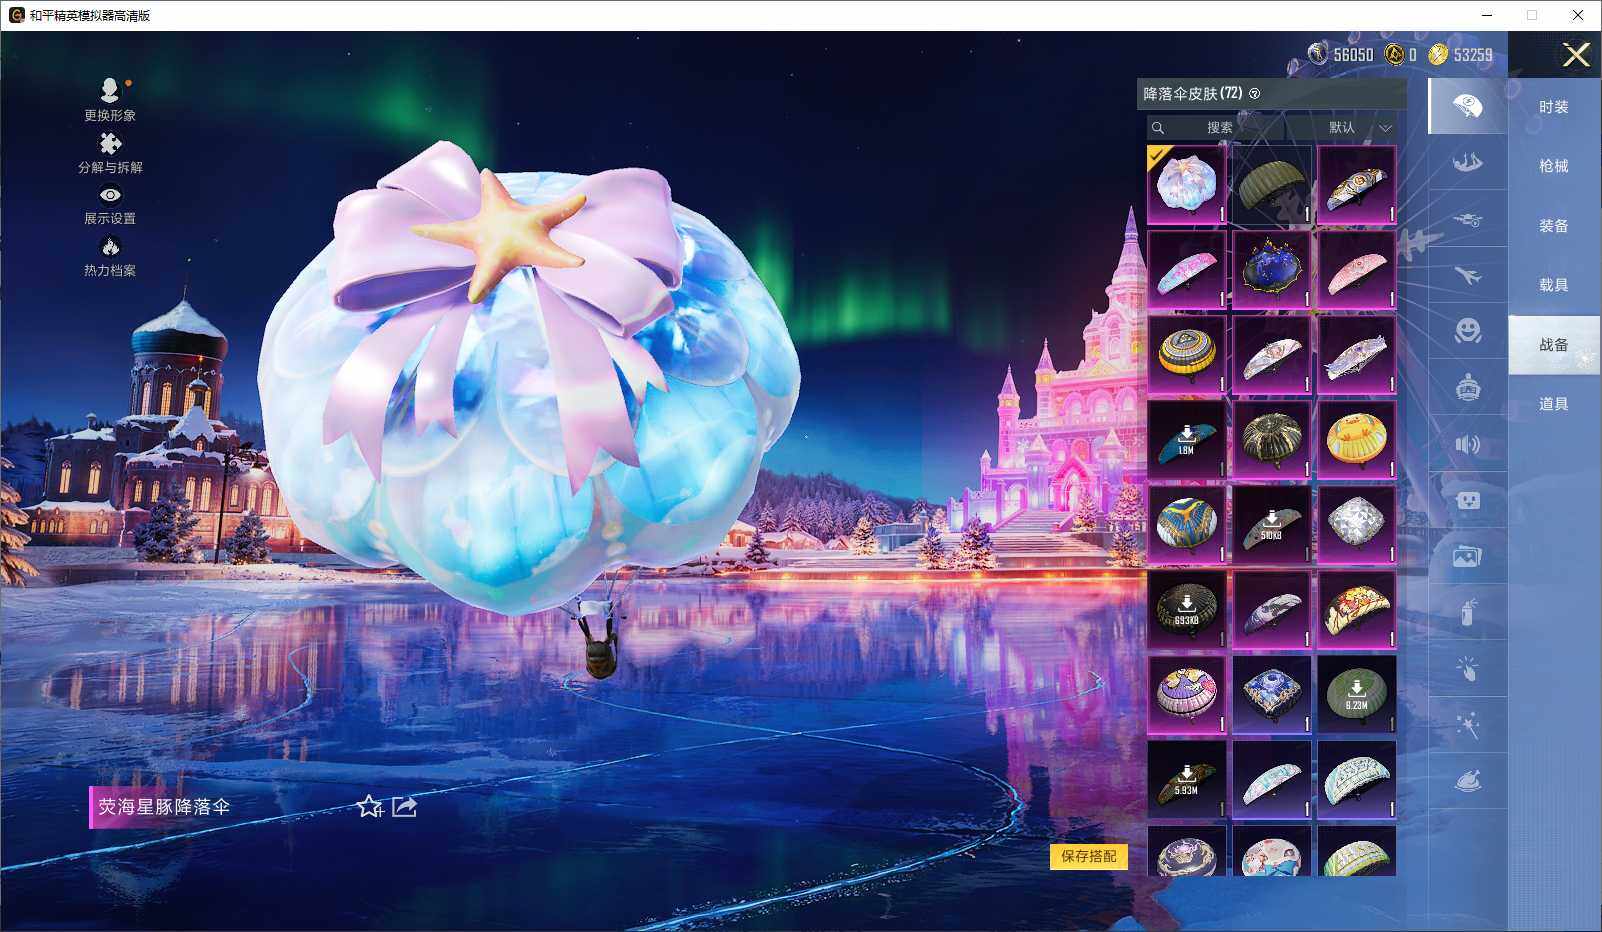Viewport: 1602px width, 932px height.
Task: Select the airplane skin category icon
Action: click(1467, 275)
